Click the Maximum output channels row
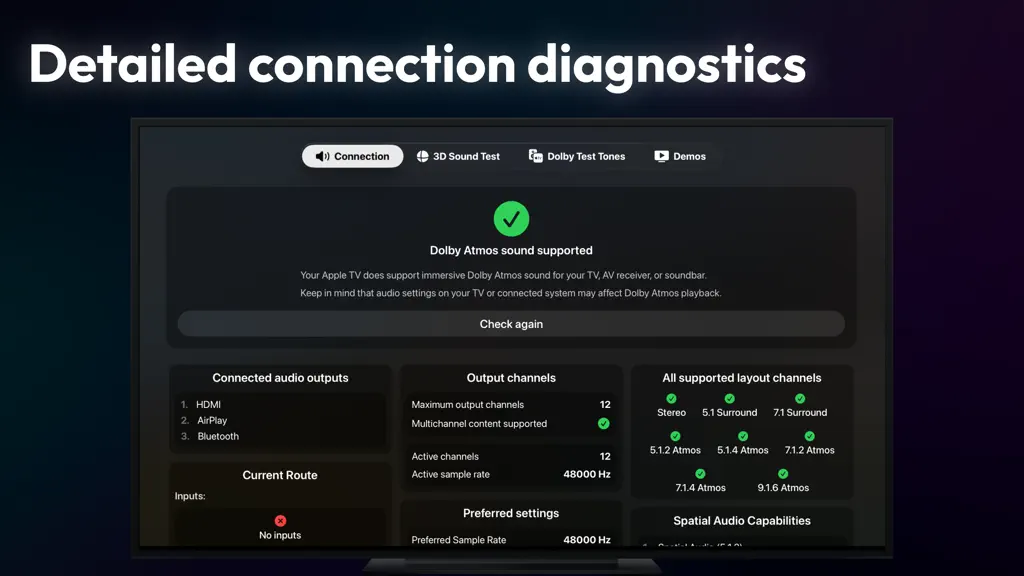The width and height of the screenshot is (1024, 576). pyautogui.click(x=511, y=404)
